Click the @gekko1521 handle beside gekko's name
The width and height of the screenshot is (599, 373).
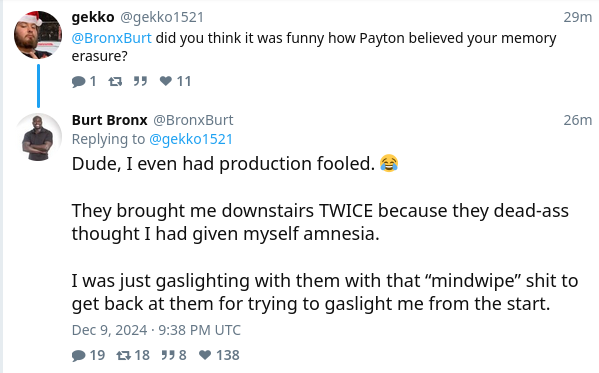(x=162, y=17)
